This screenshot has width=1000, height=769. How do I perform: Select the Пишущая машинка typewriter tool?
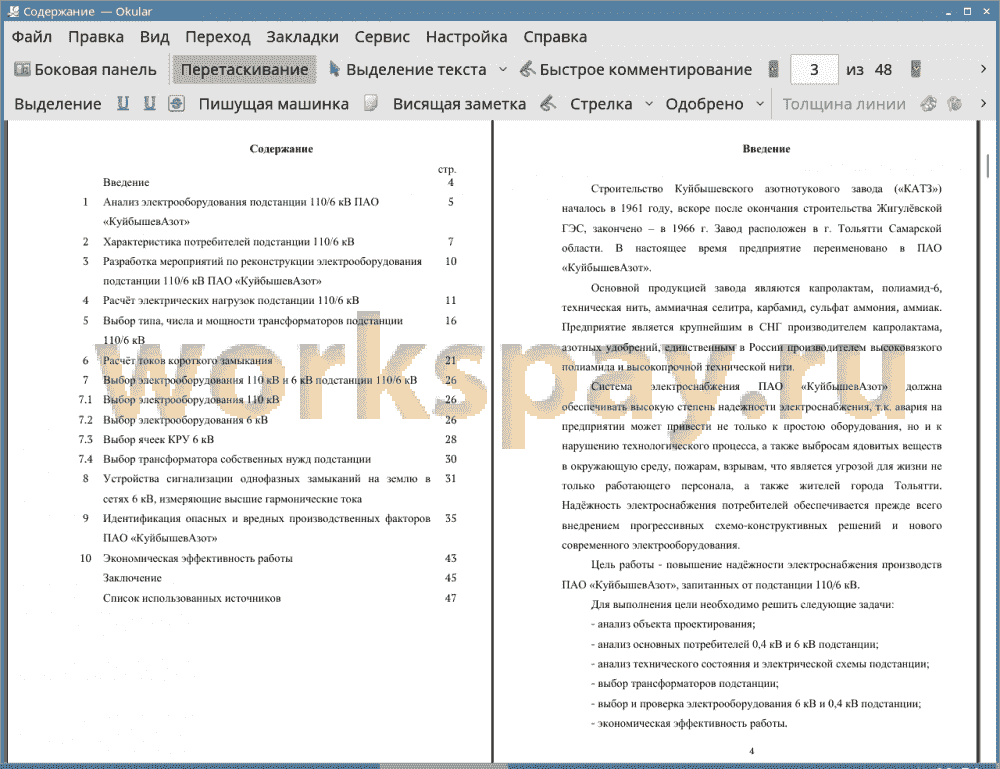pos(274,104)
